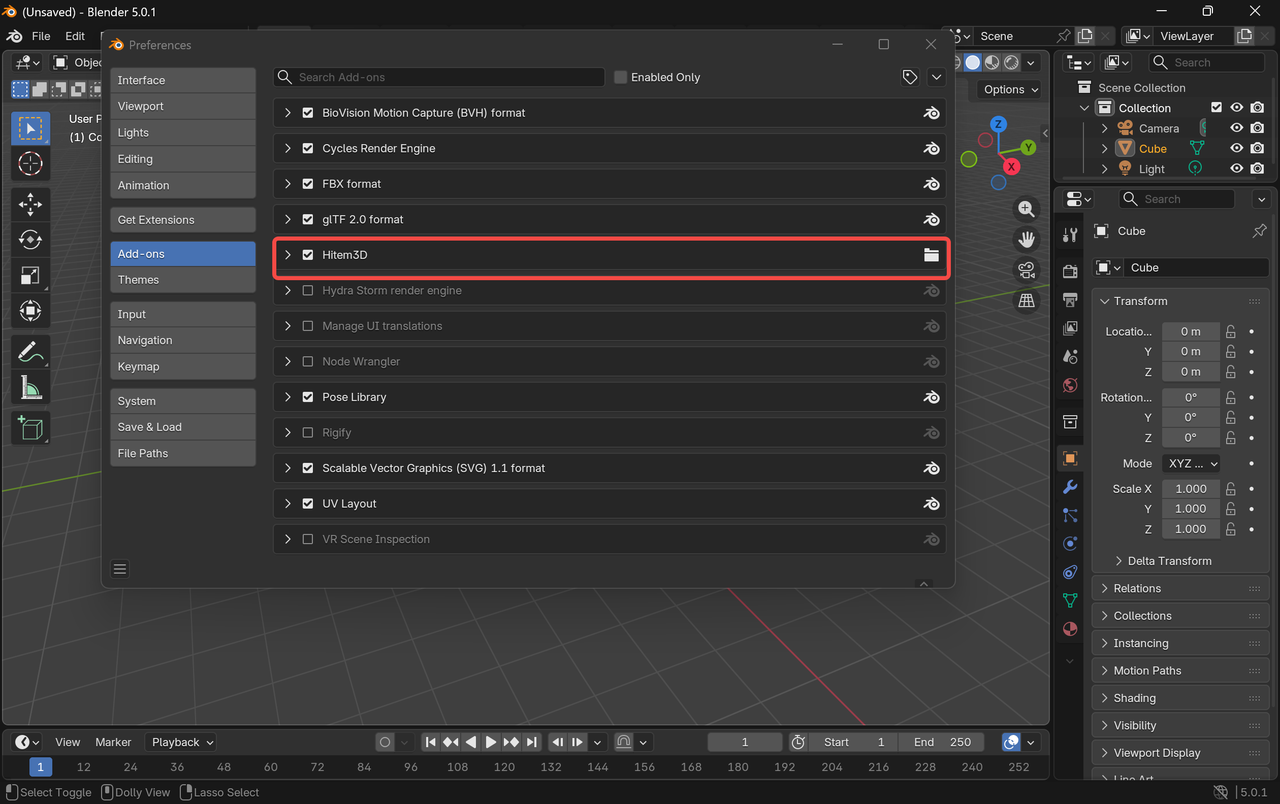
Task: Click inside the Search Add-ons field
Action: point(438,76)
